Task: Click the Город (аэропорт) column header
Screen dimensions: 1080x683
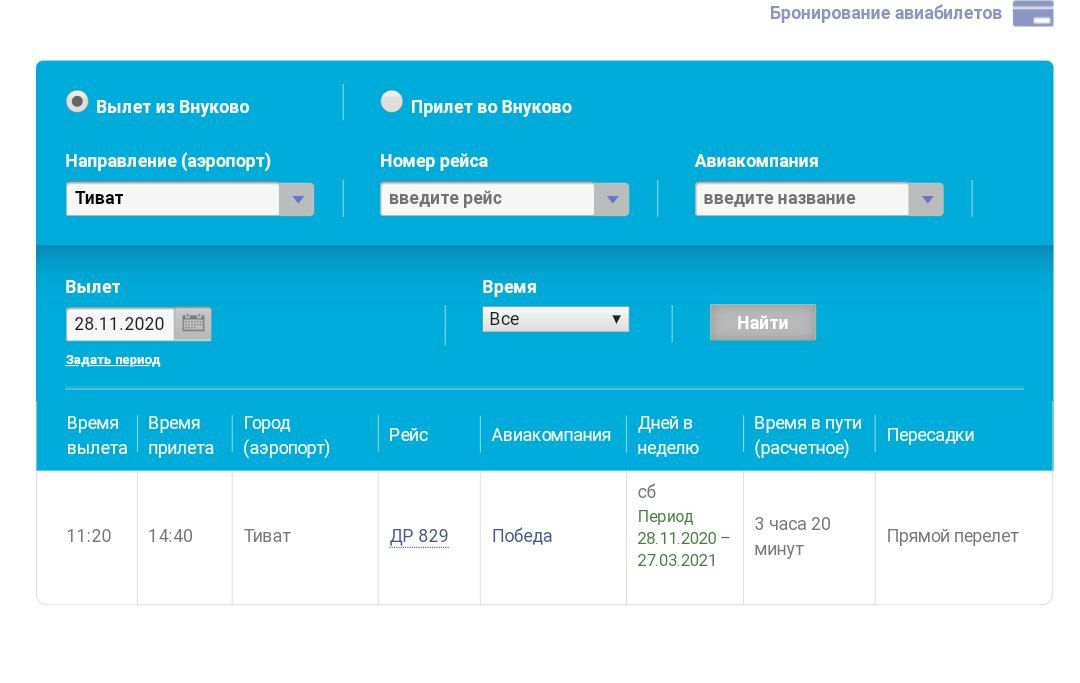Action: pyautogui.click(x=287, y=435)
